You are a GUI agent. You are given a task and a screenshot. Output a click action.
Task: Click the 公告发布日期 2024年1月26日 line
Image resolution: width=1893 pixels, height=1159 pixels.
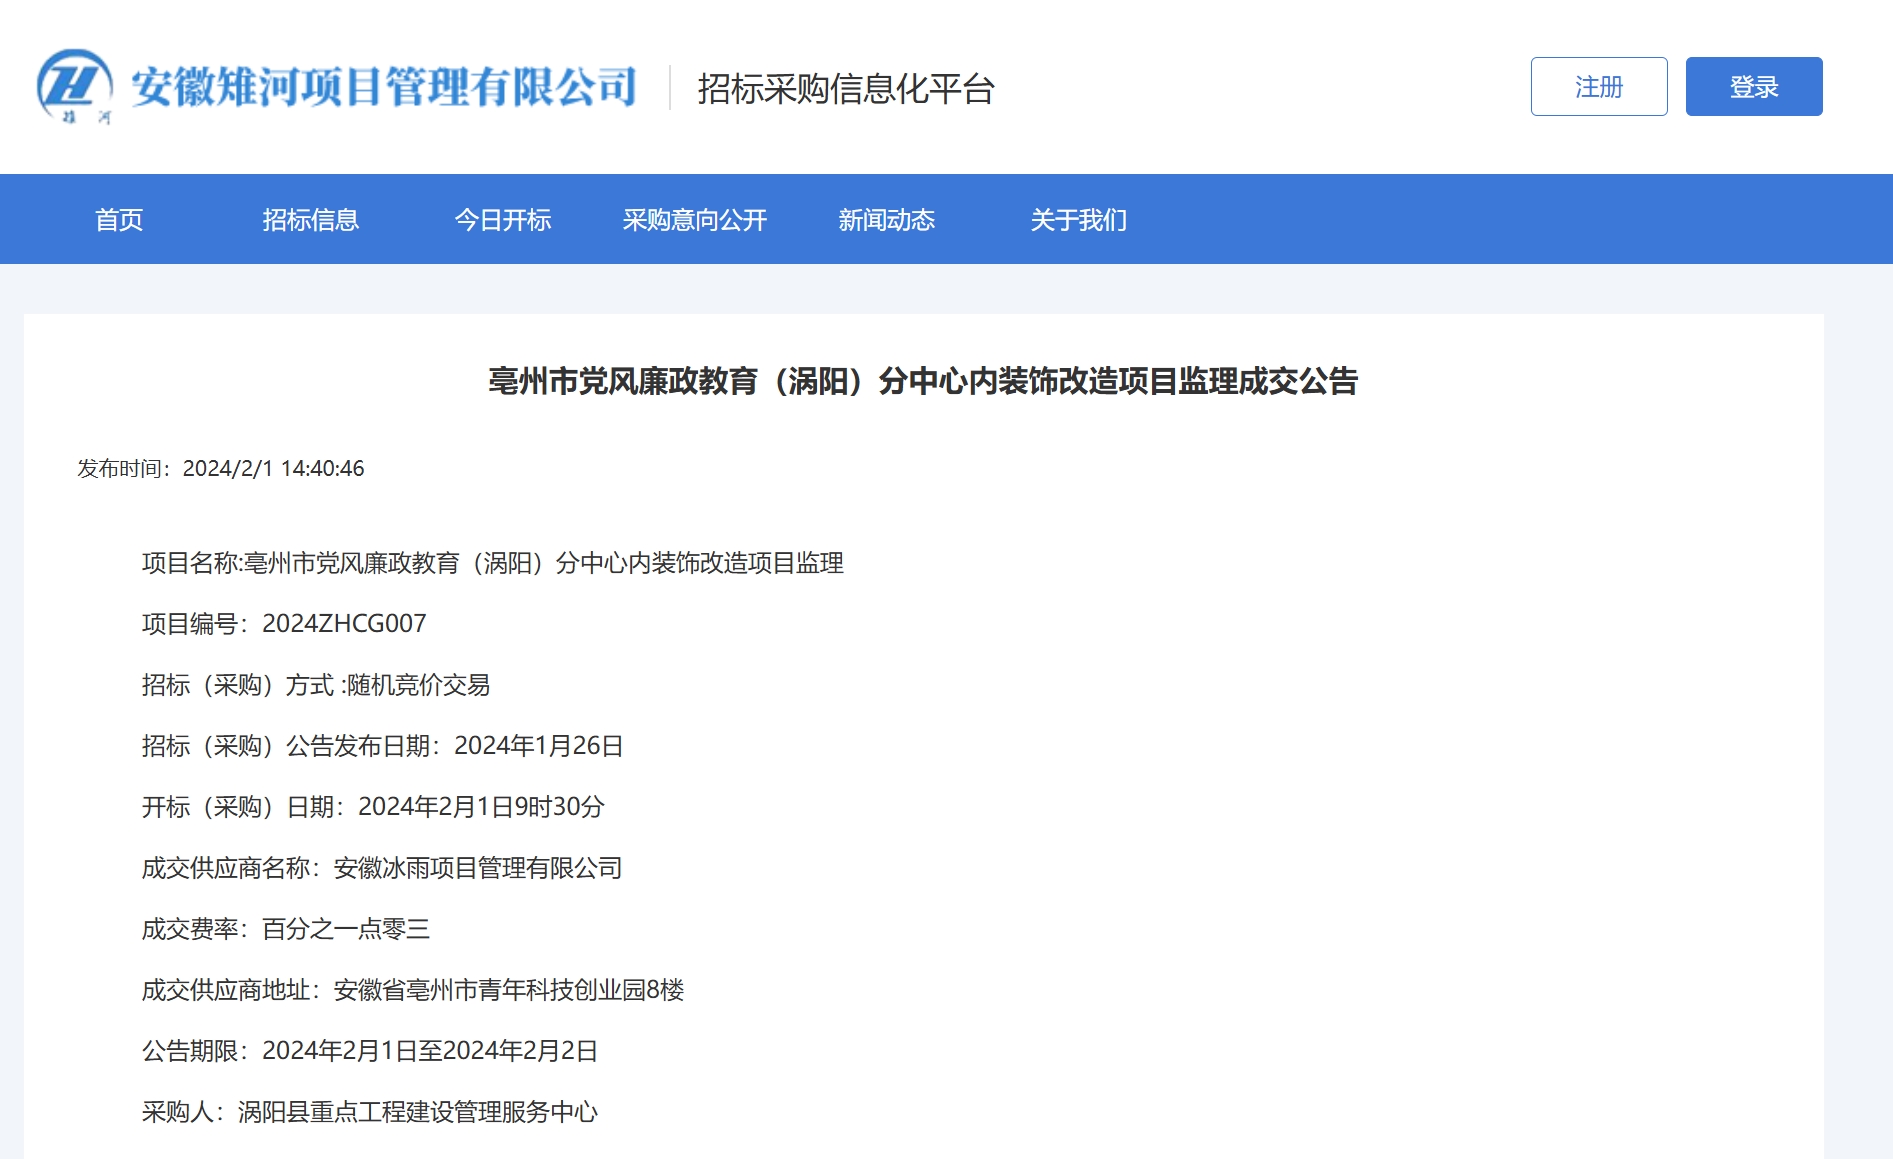[x=383, y=746]
